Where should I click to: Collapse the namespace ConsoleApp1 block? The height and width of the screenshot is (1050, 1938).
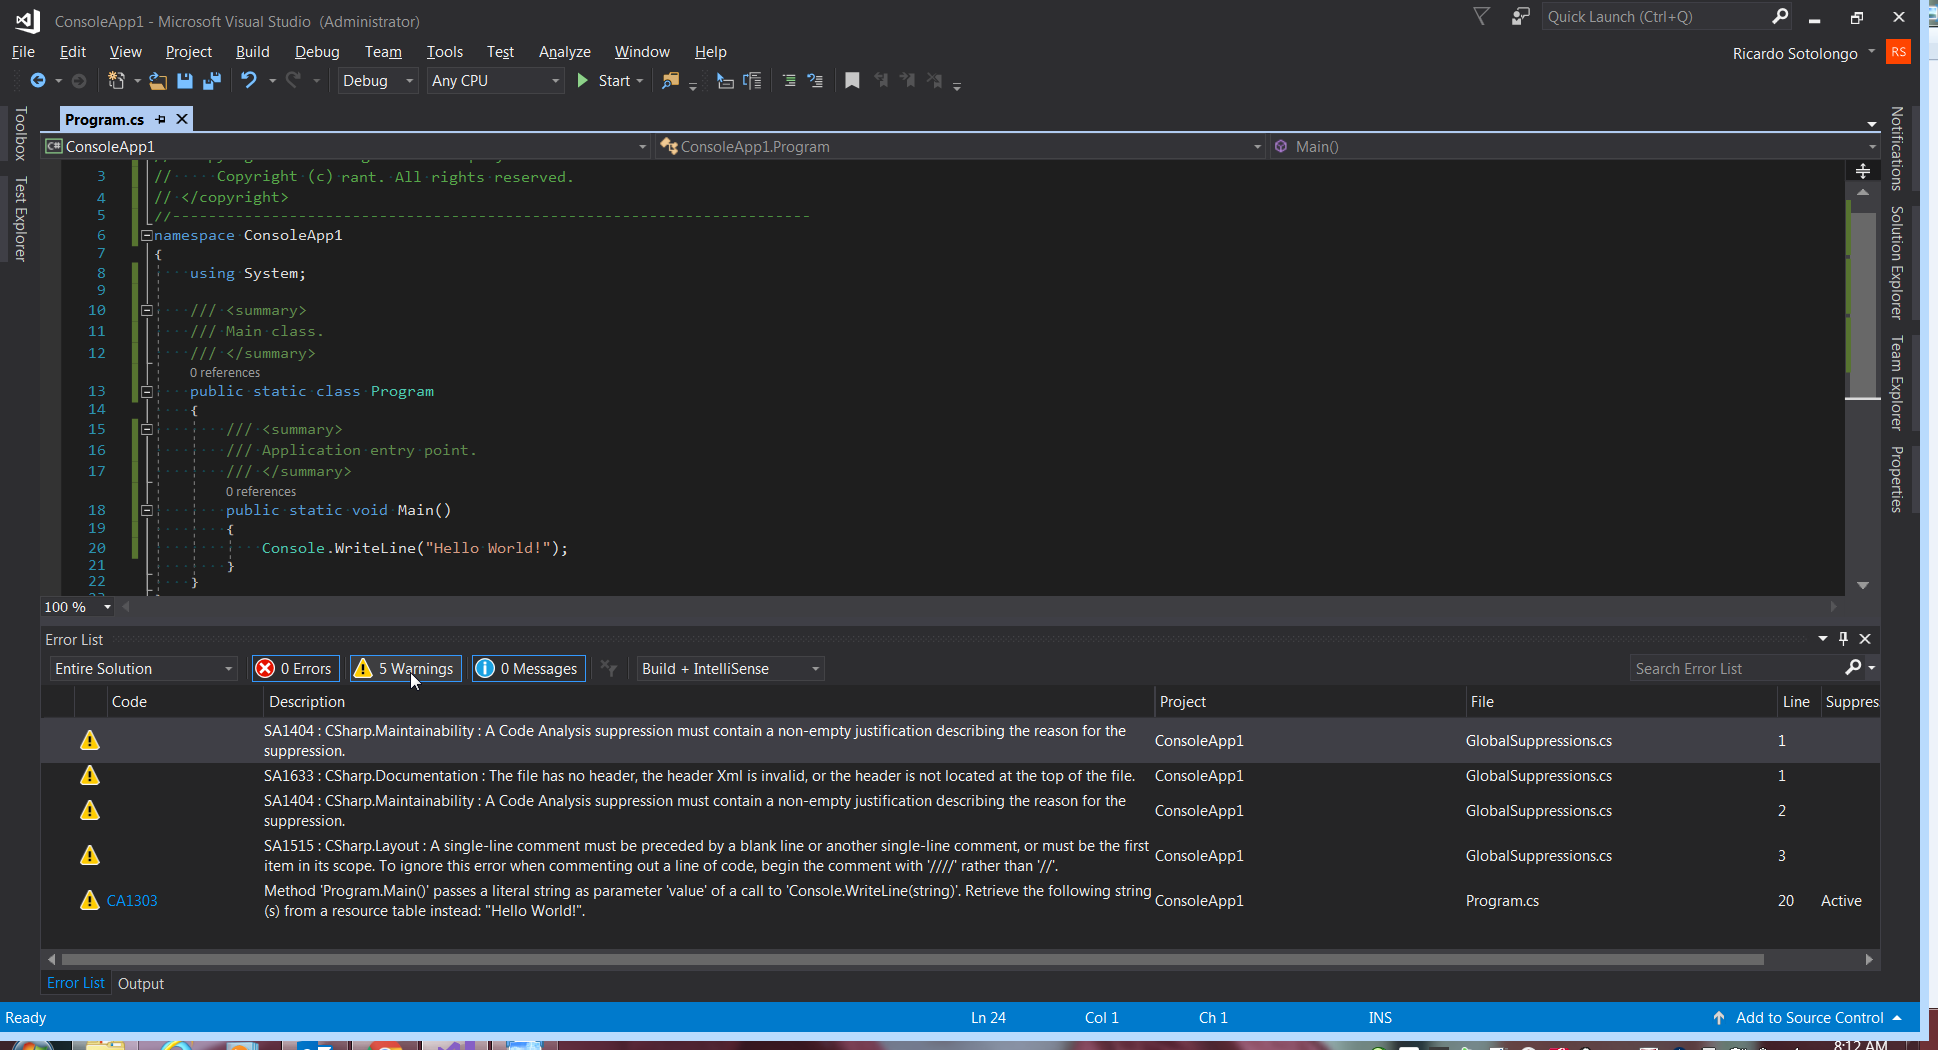tap(147, 236)
